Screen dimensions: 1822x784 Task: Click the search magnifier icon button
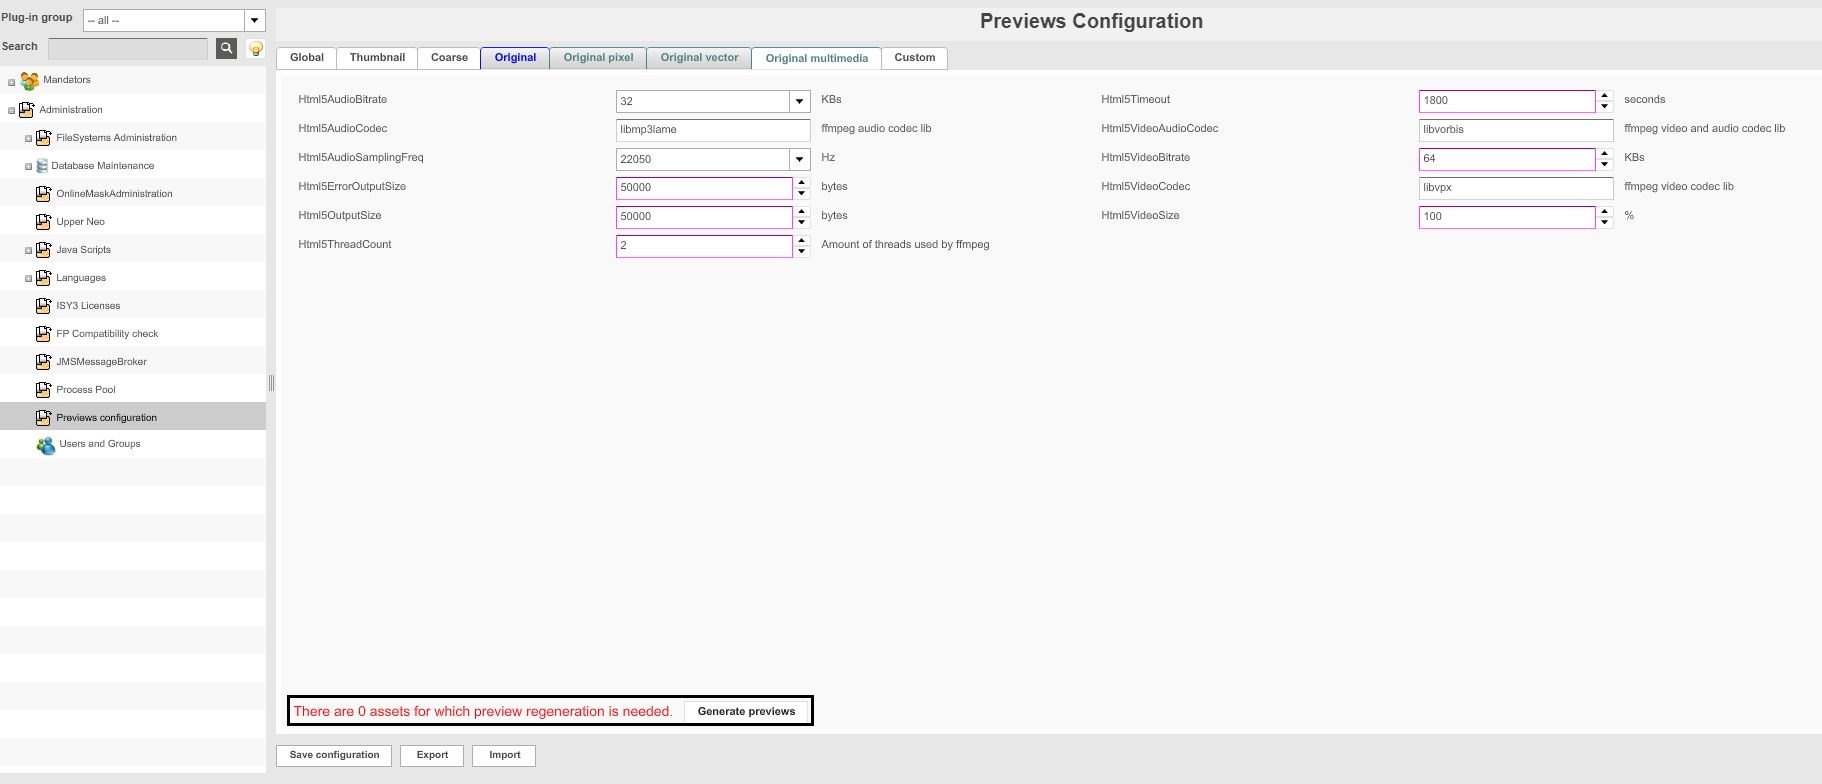(226, 48)
